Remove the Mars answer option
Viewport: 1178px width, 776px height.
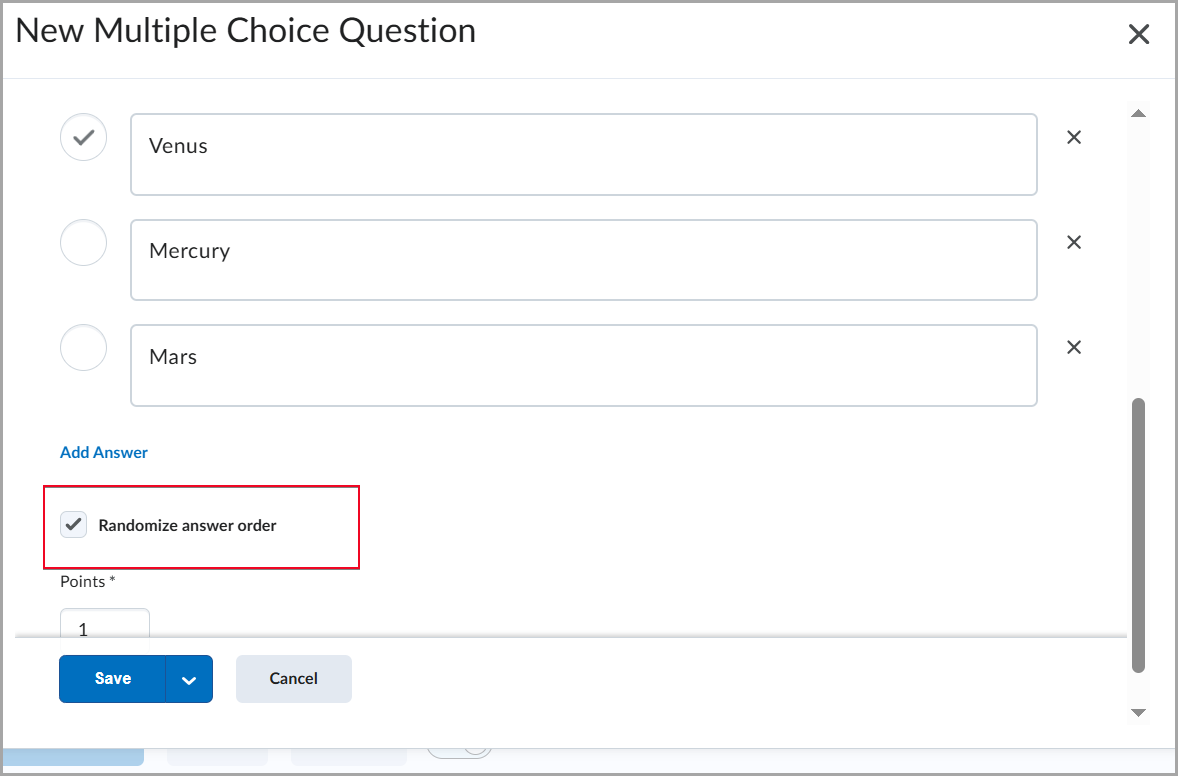[x=1073, y=347]
